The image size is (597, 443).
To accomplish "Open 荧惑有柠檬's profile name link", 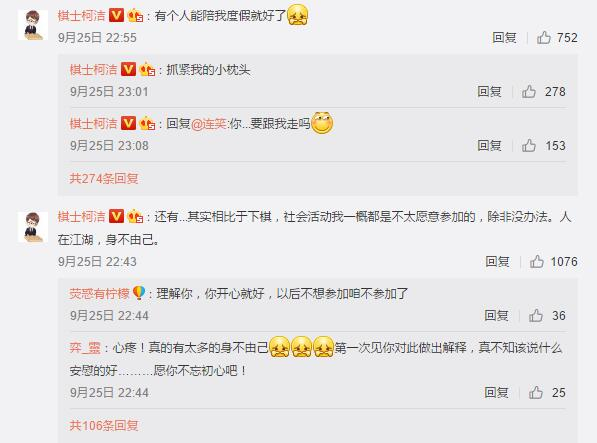I will [x=99, y=293].
